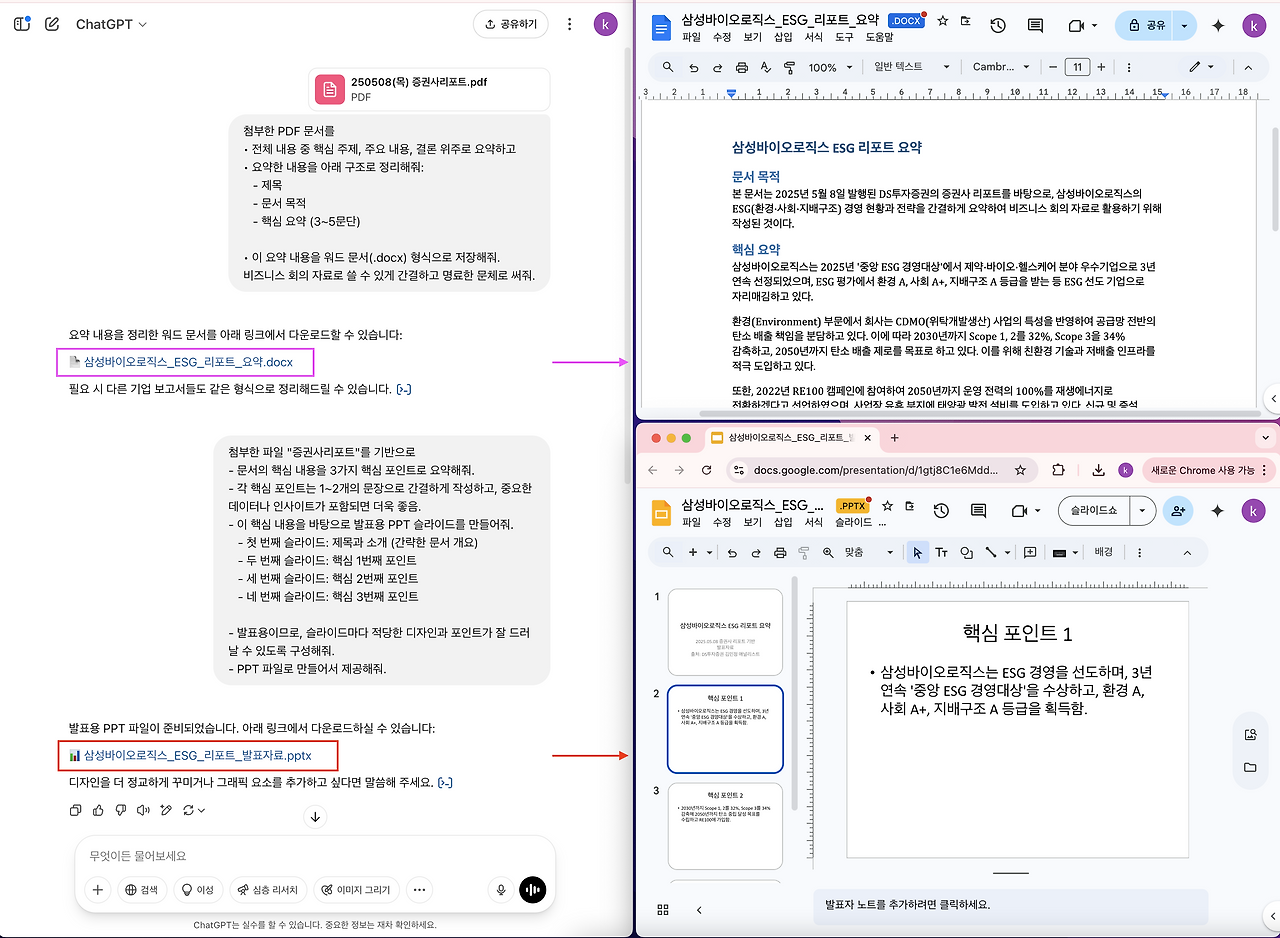Open version history in Google Docs
This screenshot has width=1280, height=938.
(997, 26)
